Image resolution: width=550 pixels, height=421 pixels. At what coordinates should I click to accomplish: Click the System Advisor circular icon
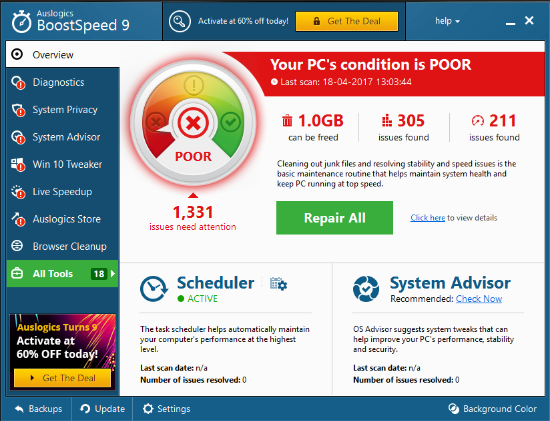click(x=366, y=289)
